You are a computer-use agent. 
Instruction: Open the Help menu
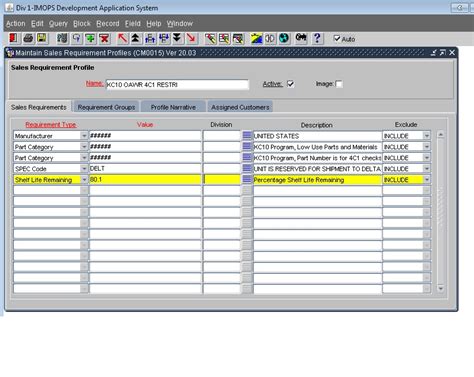point(154,24)
